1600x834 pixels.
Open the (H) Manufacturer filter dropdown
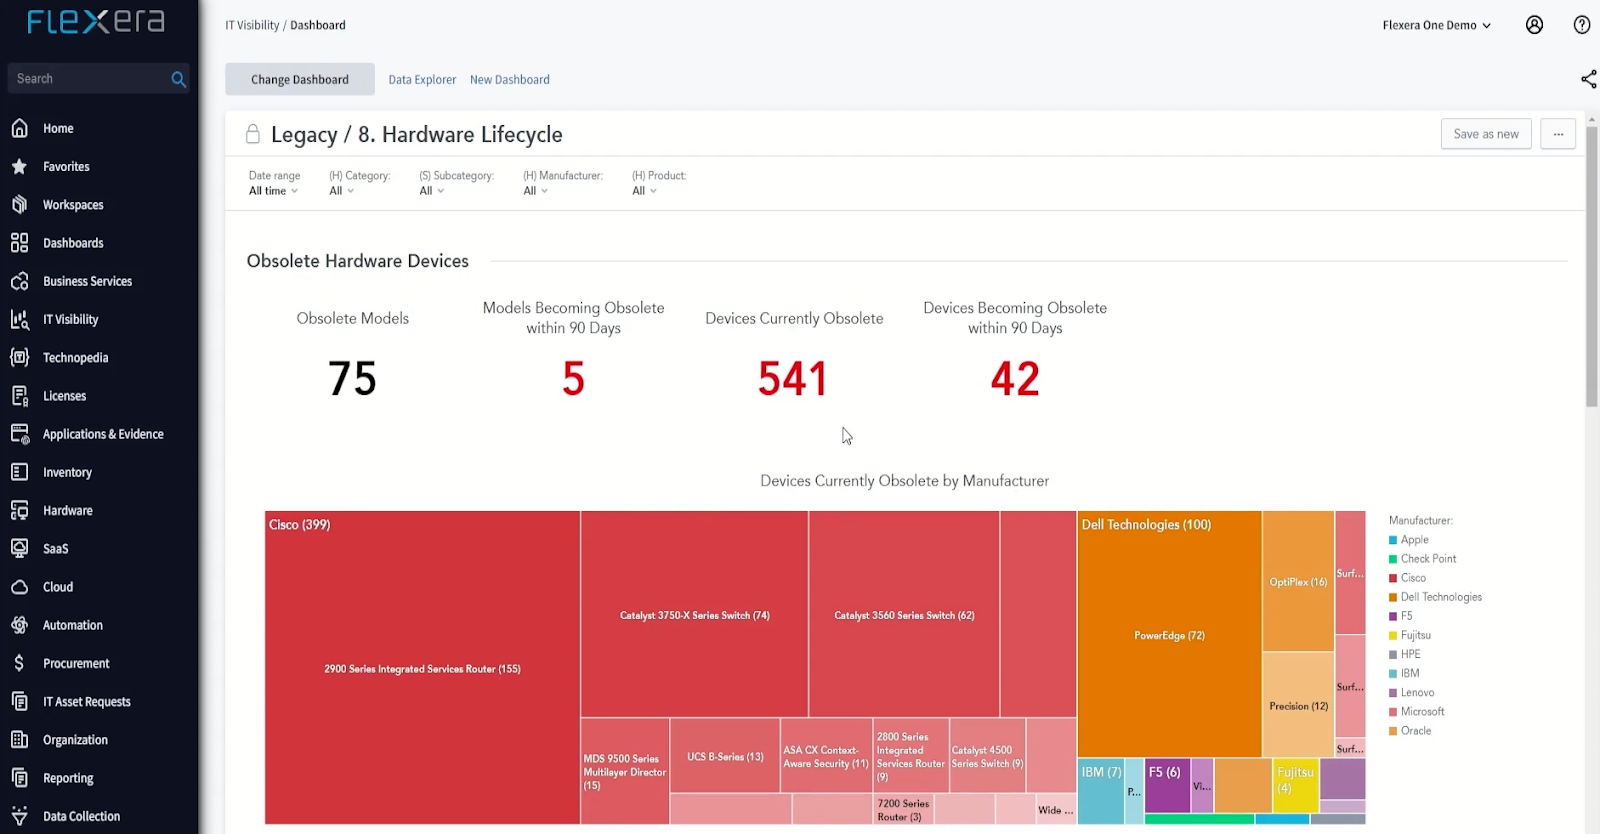click(x=535, y=191)
